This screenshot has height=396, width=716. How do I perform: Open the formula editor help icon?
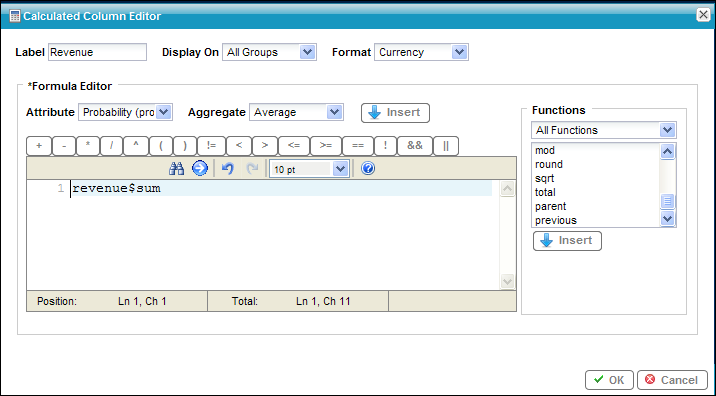368,169
